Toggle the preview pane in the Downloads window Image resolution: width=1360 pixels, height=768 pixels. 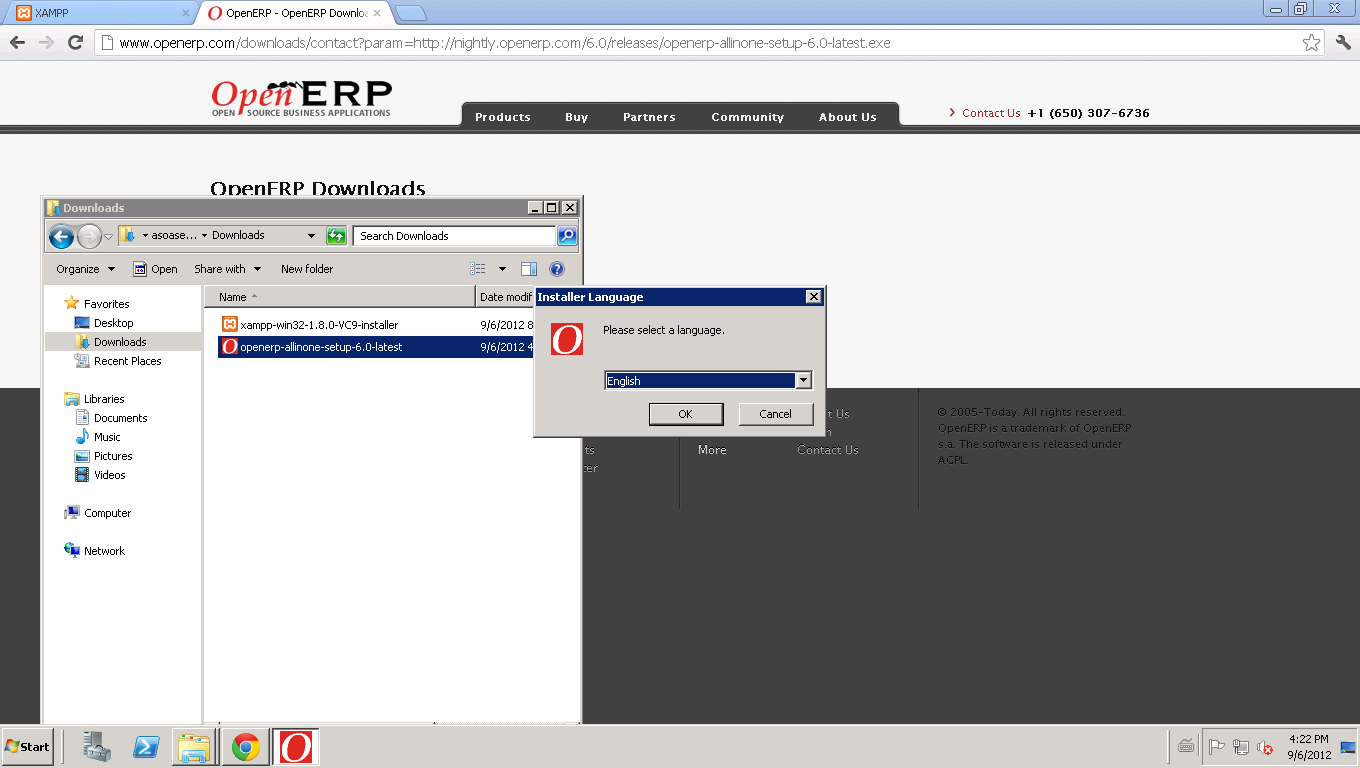point(528,268)
